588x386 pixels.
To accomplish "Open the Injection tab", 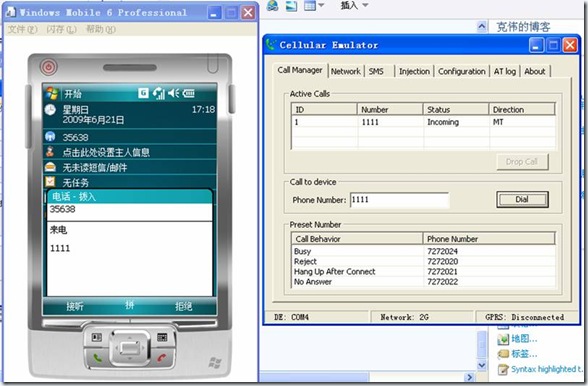I will coord(414,71).
